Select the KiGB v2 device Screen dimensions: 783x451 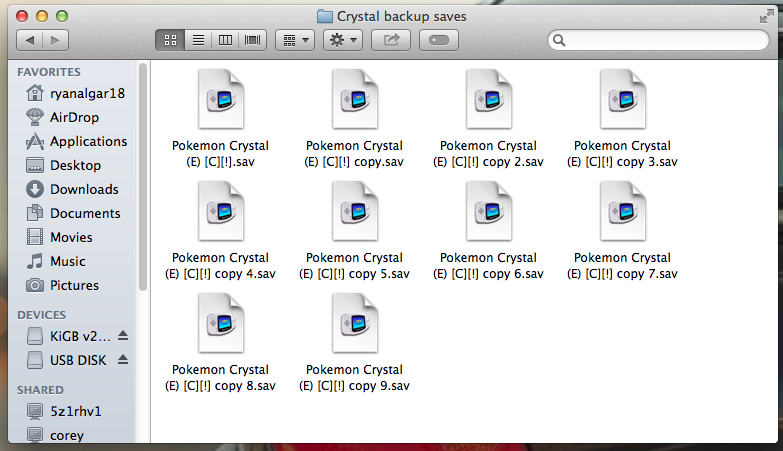pos(68,336)
